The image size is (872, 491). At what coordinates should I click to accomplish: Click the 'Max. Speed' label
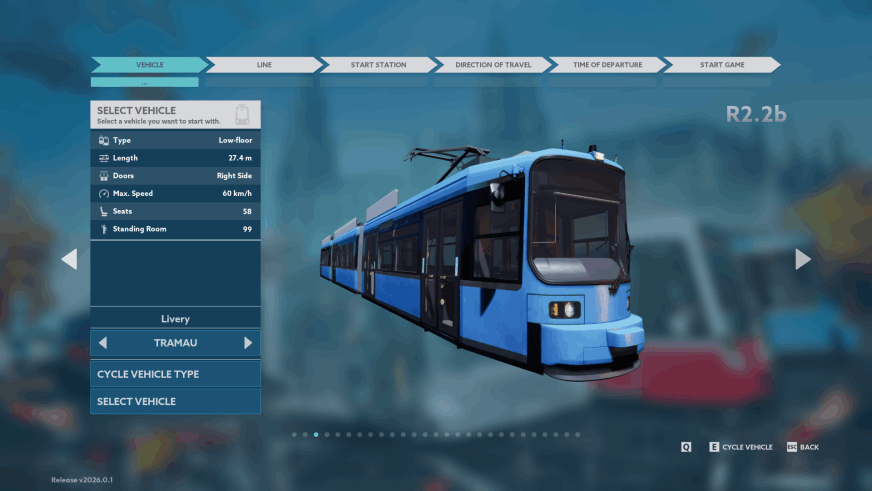click(x=133, y=194)
